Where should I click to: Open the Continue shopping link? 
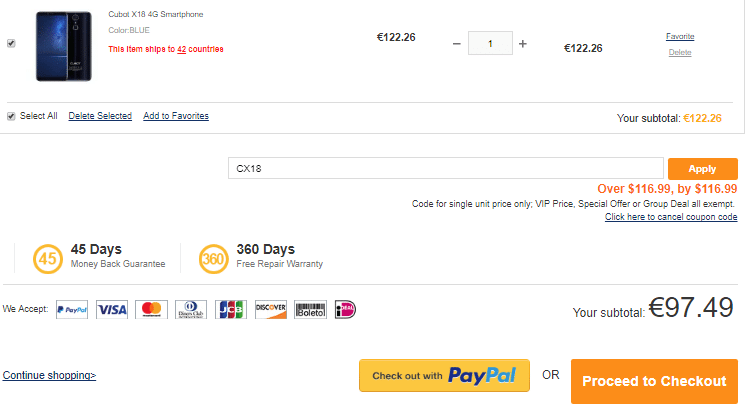click(49, 376)
